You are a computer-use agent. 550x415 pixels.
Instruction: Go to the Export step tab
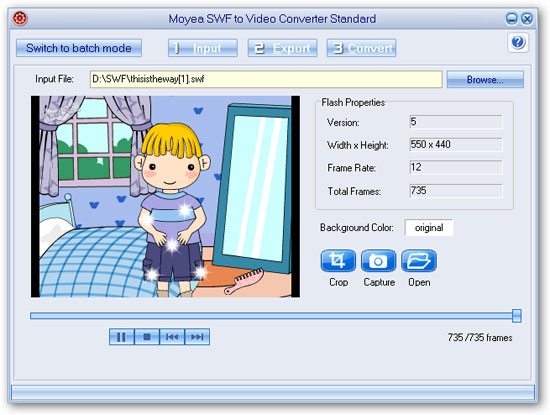[282, 48]
